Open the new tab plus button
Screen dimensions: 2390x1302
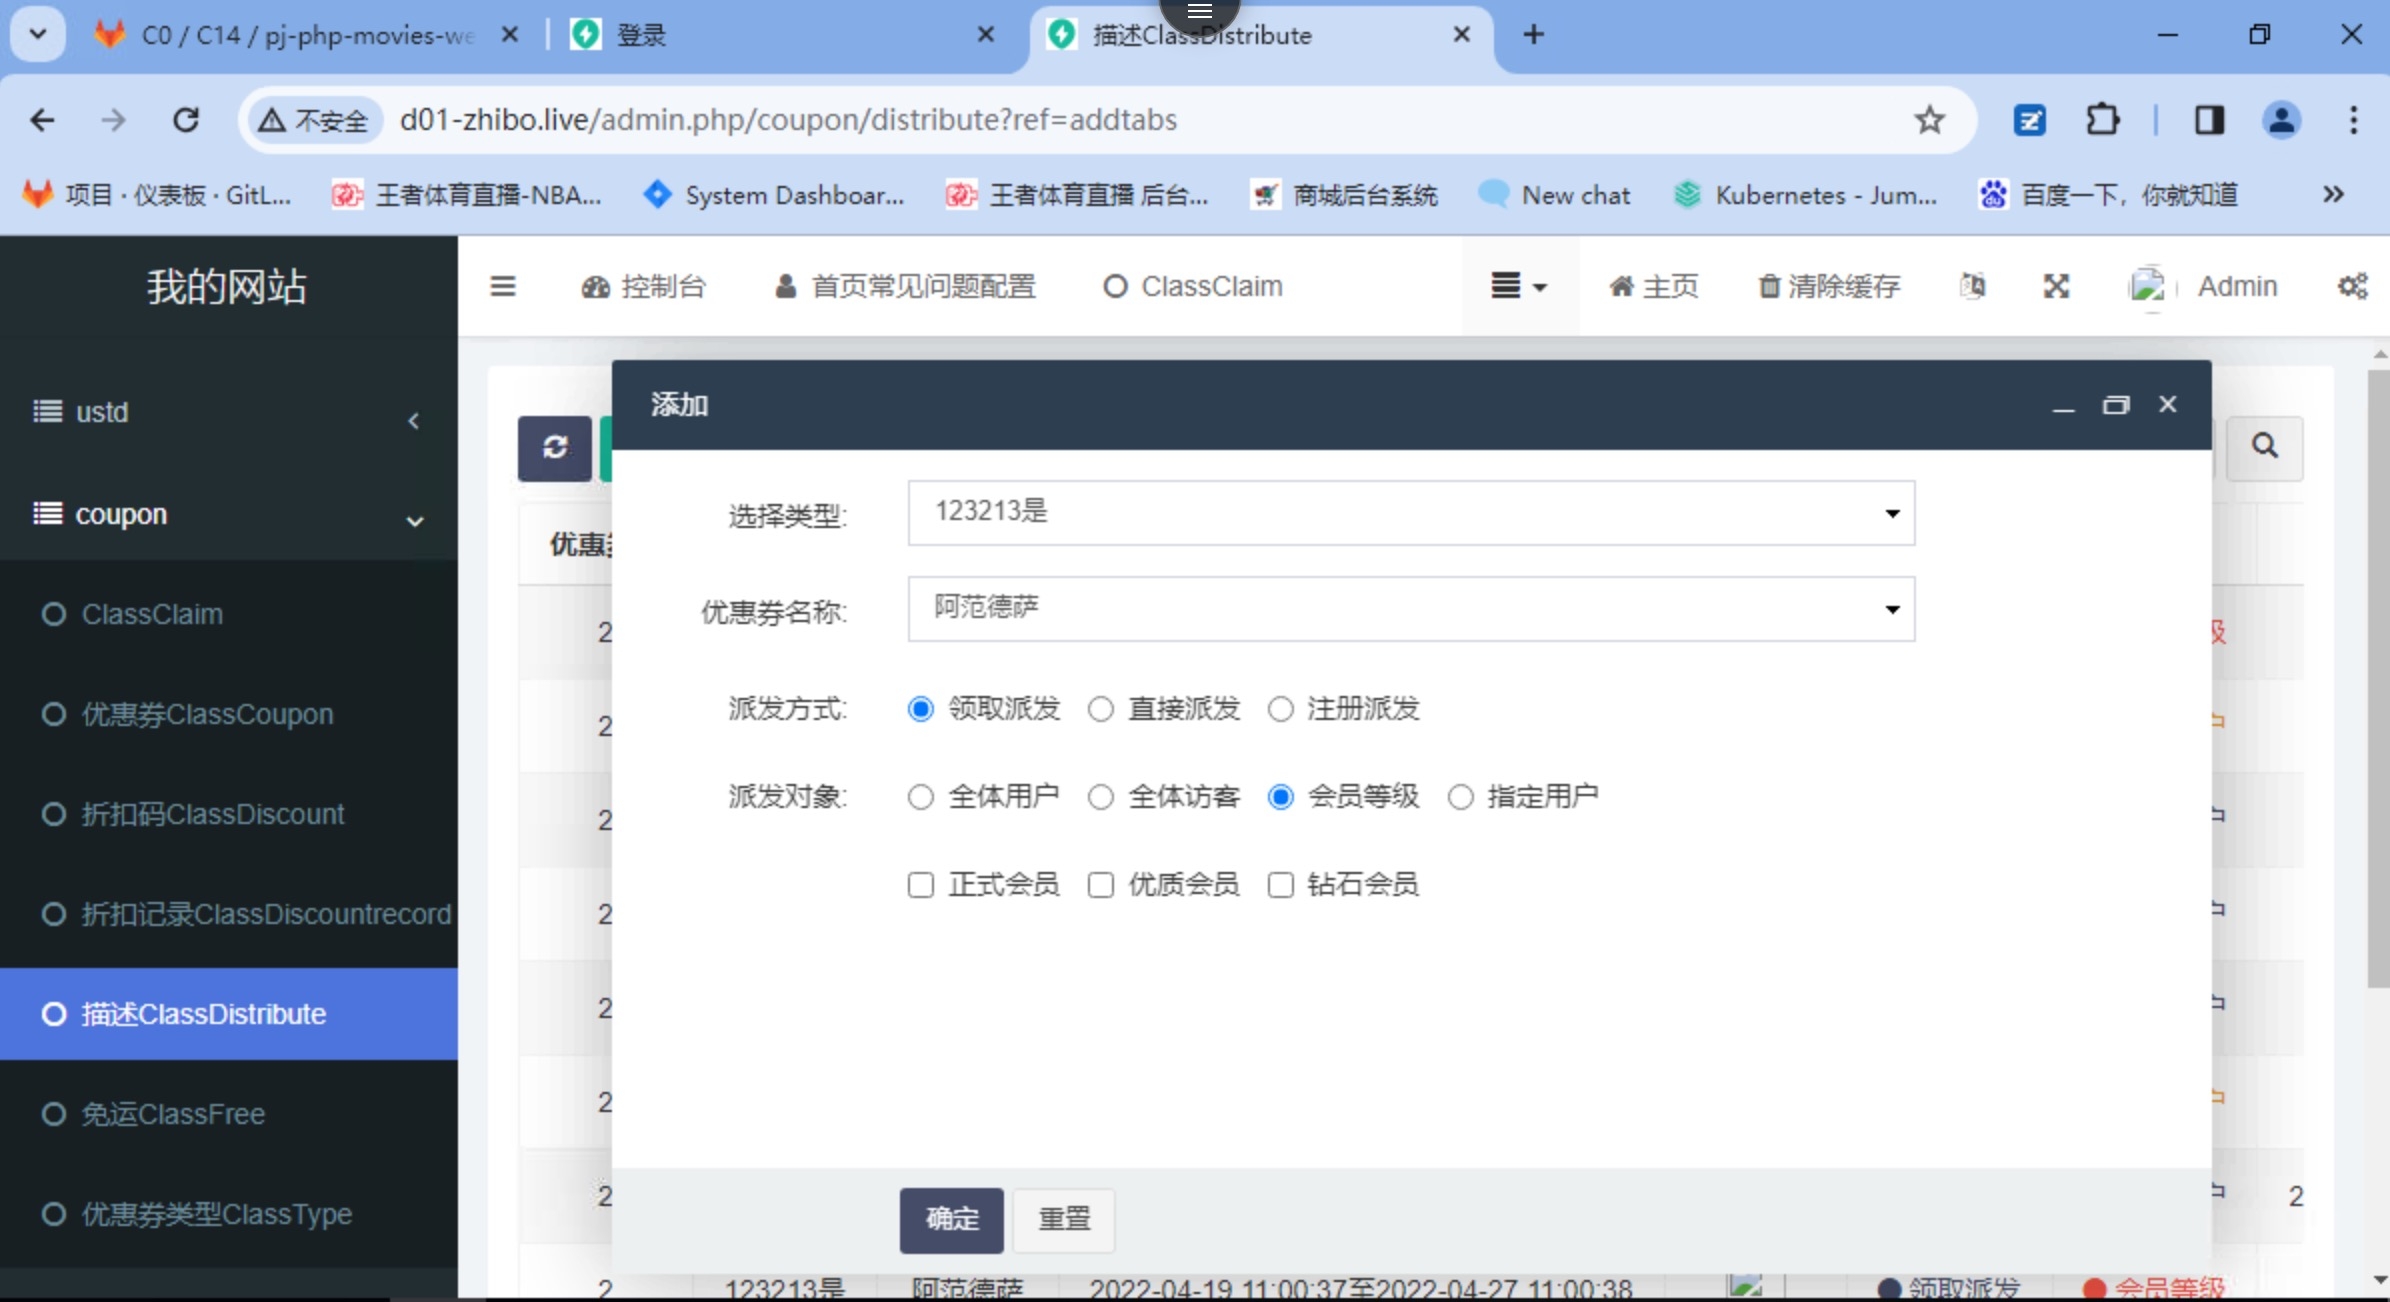pos(1533,35)
